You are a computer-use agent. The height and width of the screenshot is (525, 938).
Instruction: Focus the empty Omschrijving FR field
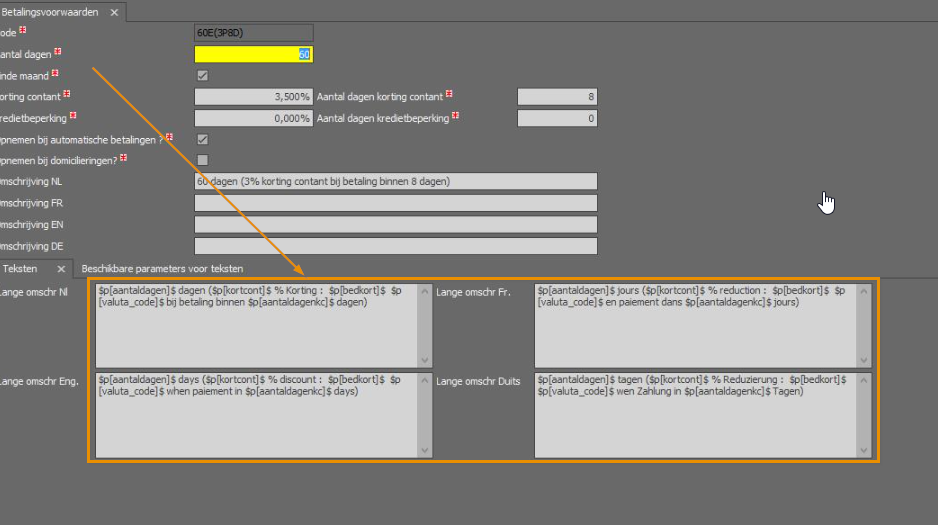point(395,203)
